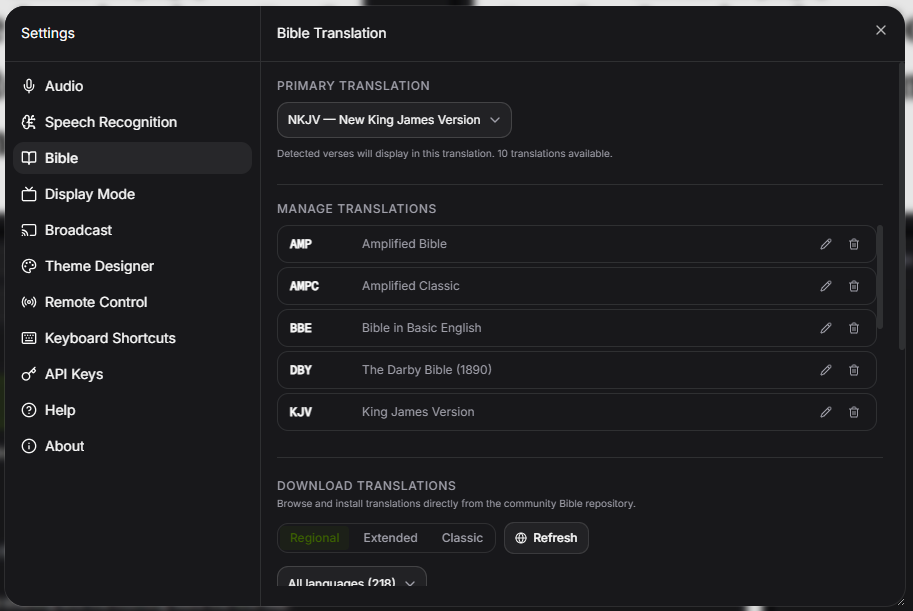Open Keyboard Shortcuts section
This screenshot has width=913, height=611.
click(x=132, y=338)
